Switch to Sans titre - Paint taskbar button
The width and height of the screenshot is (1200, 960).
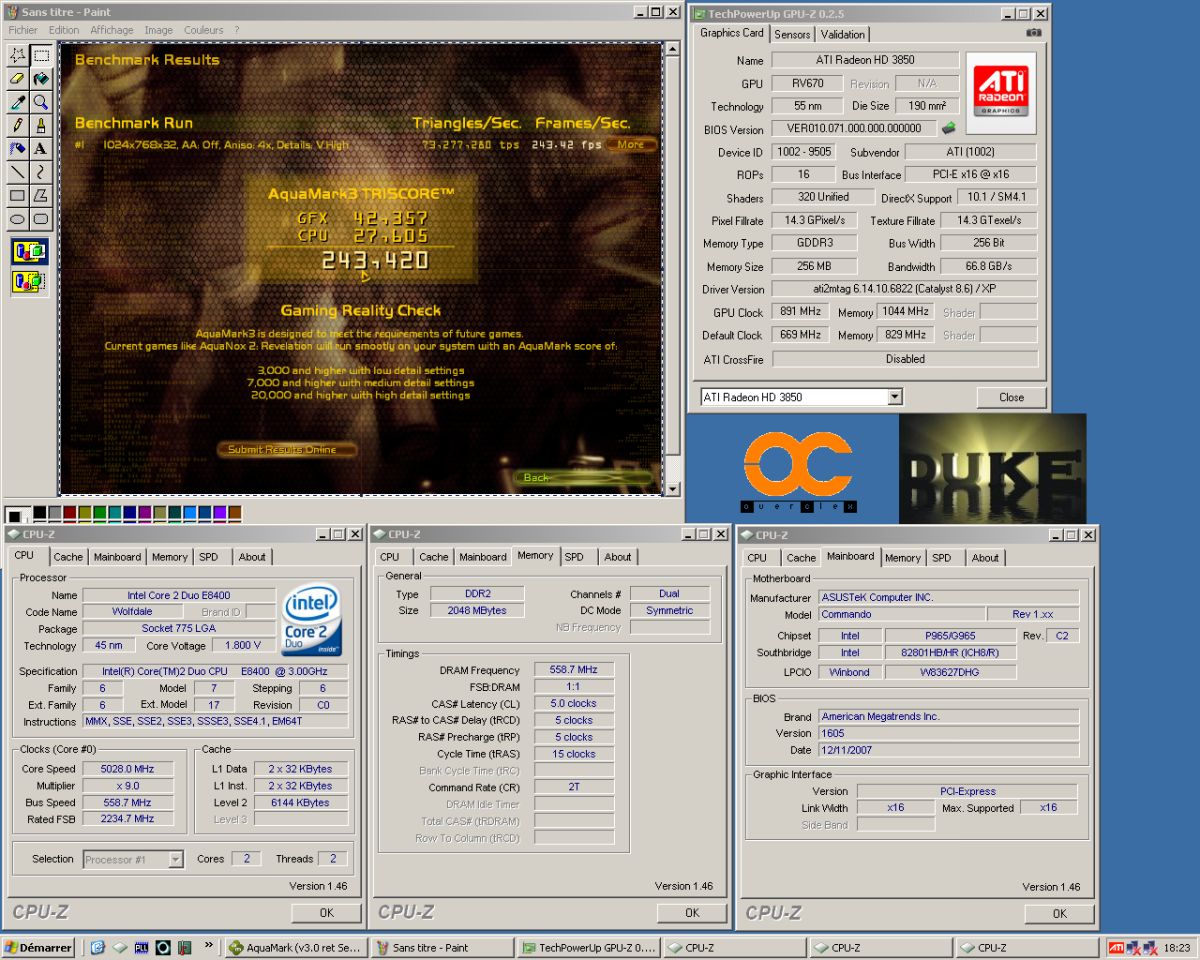[x=441, y=947]
